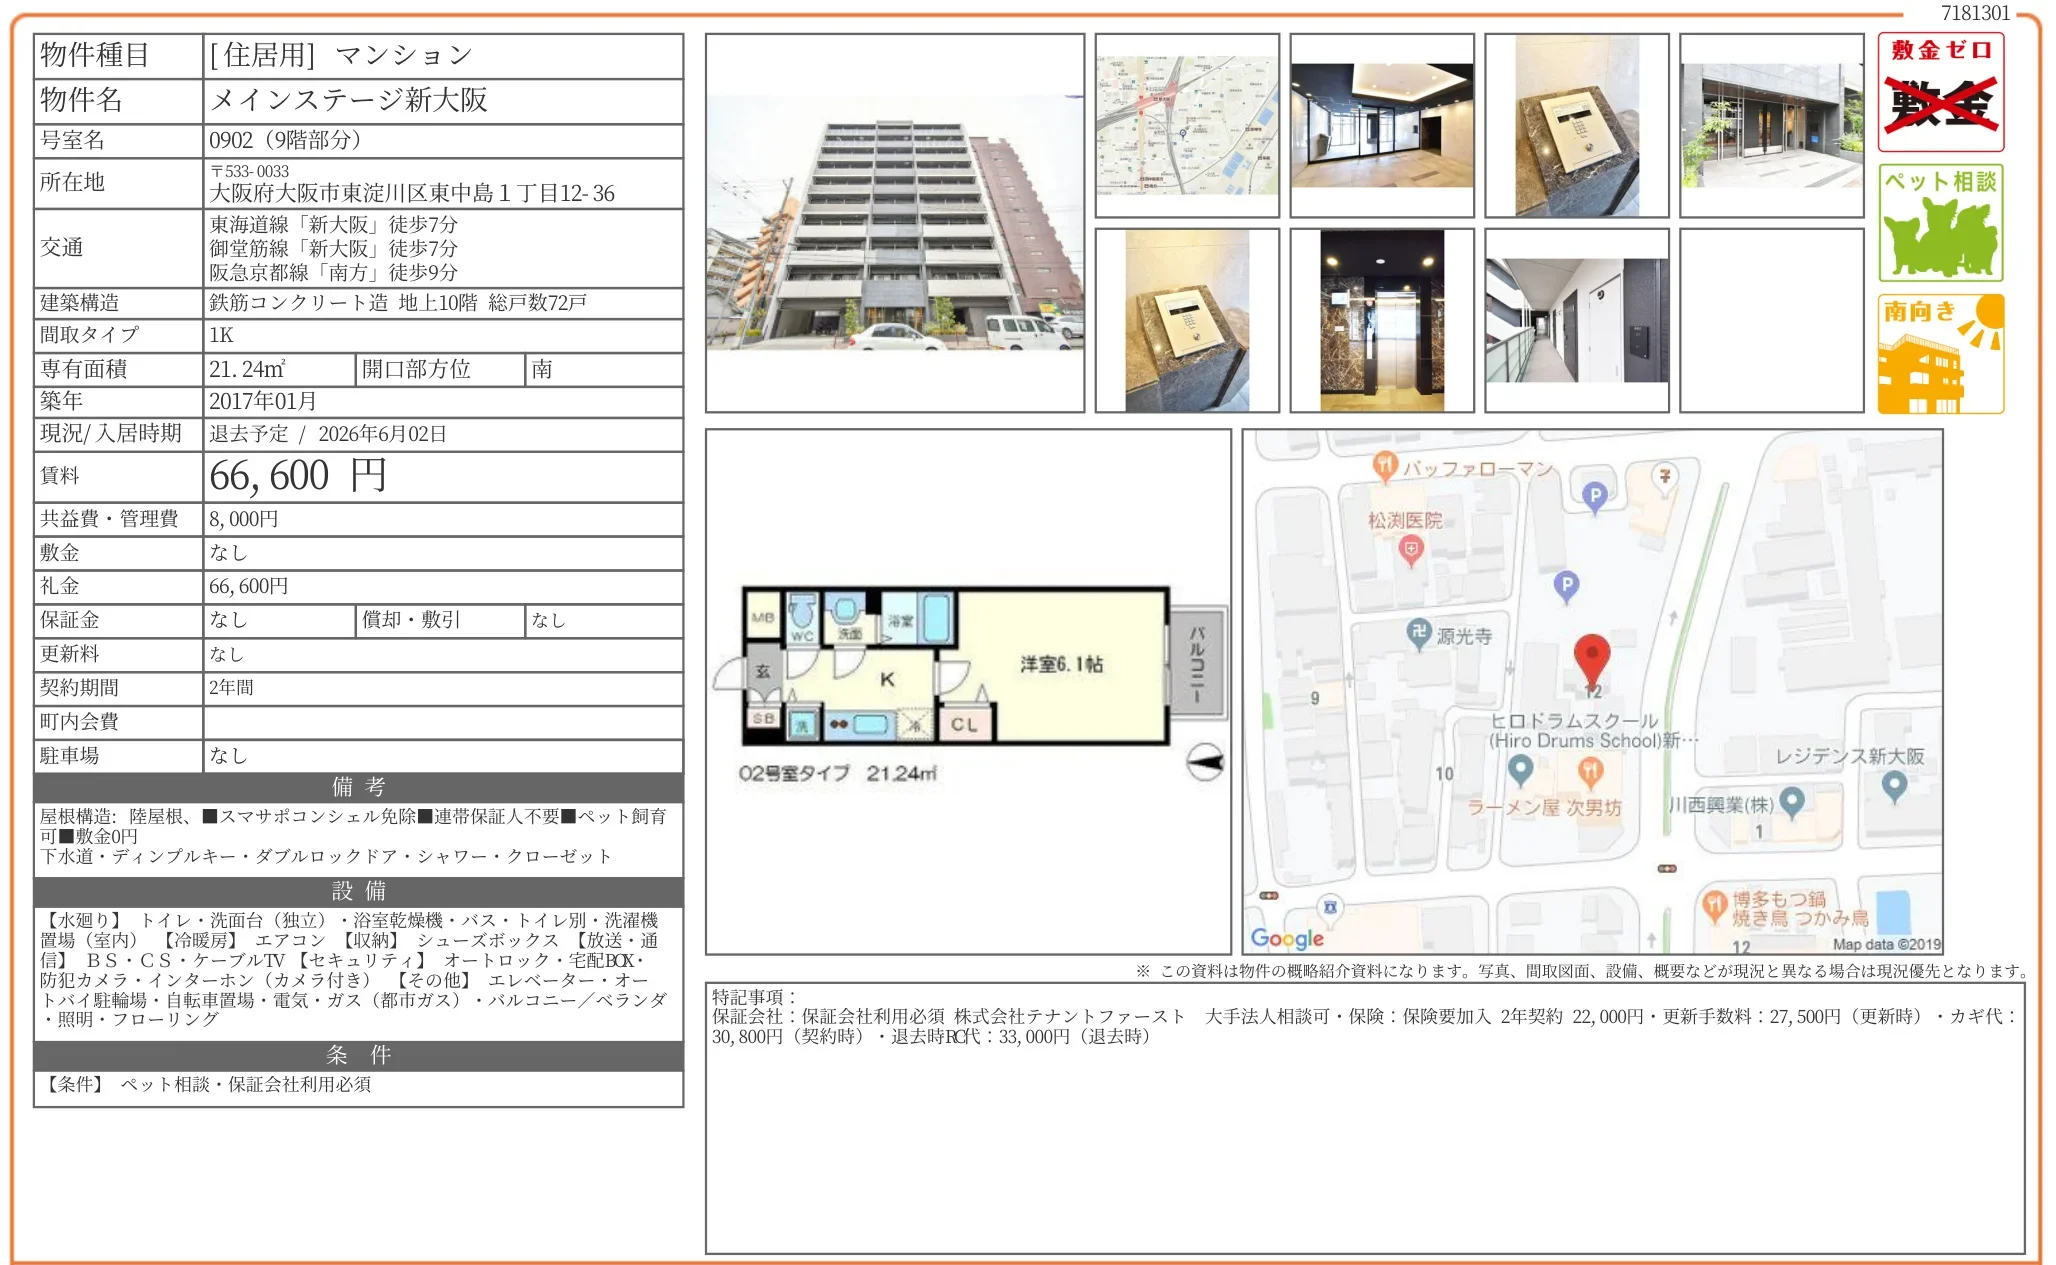Image resolution: width=2056 pixels, height=1265 pixels.
Task: Click the バッファローマン restaurant map icon
Action: point(1384,464)
